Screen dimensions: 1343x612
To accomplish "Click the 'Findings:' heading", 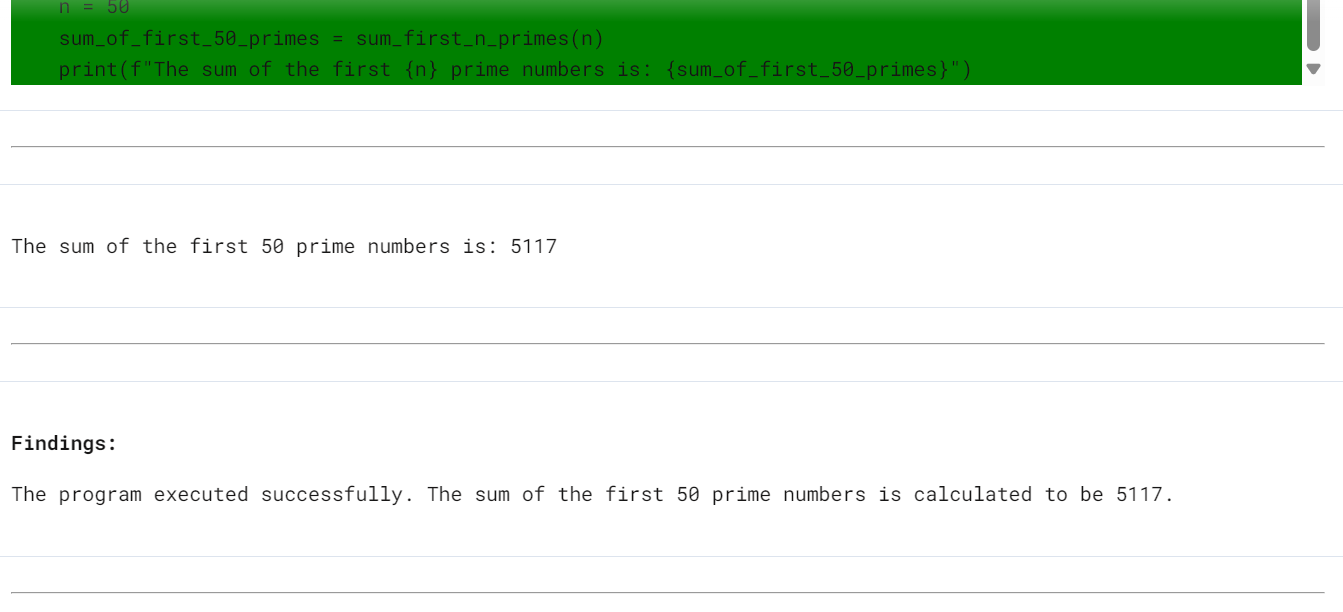I will (x=64, y=443).
